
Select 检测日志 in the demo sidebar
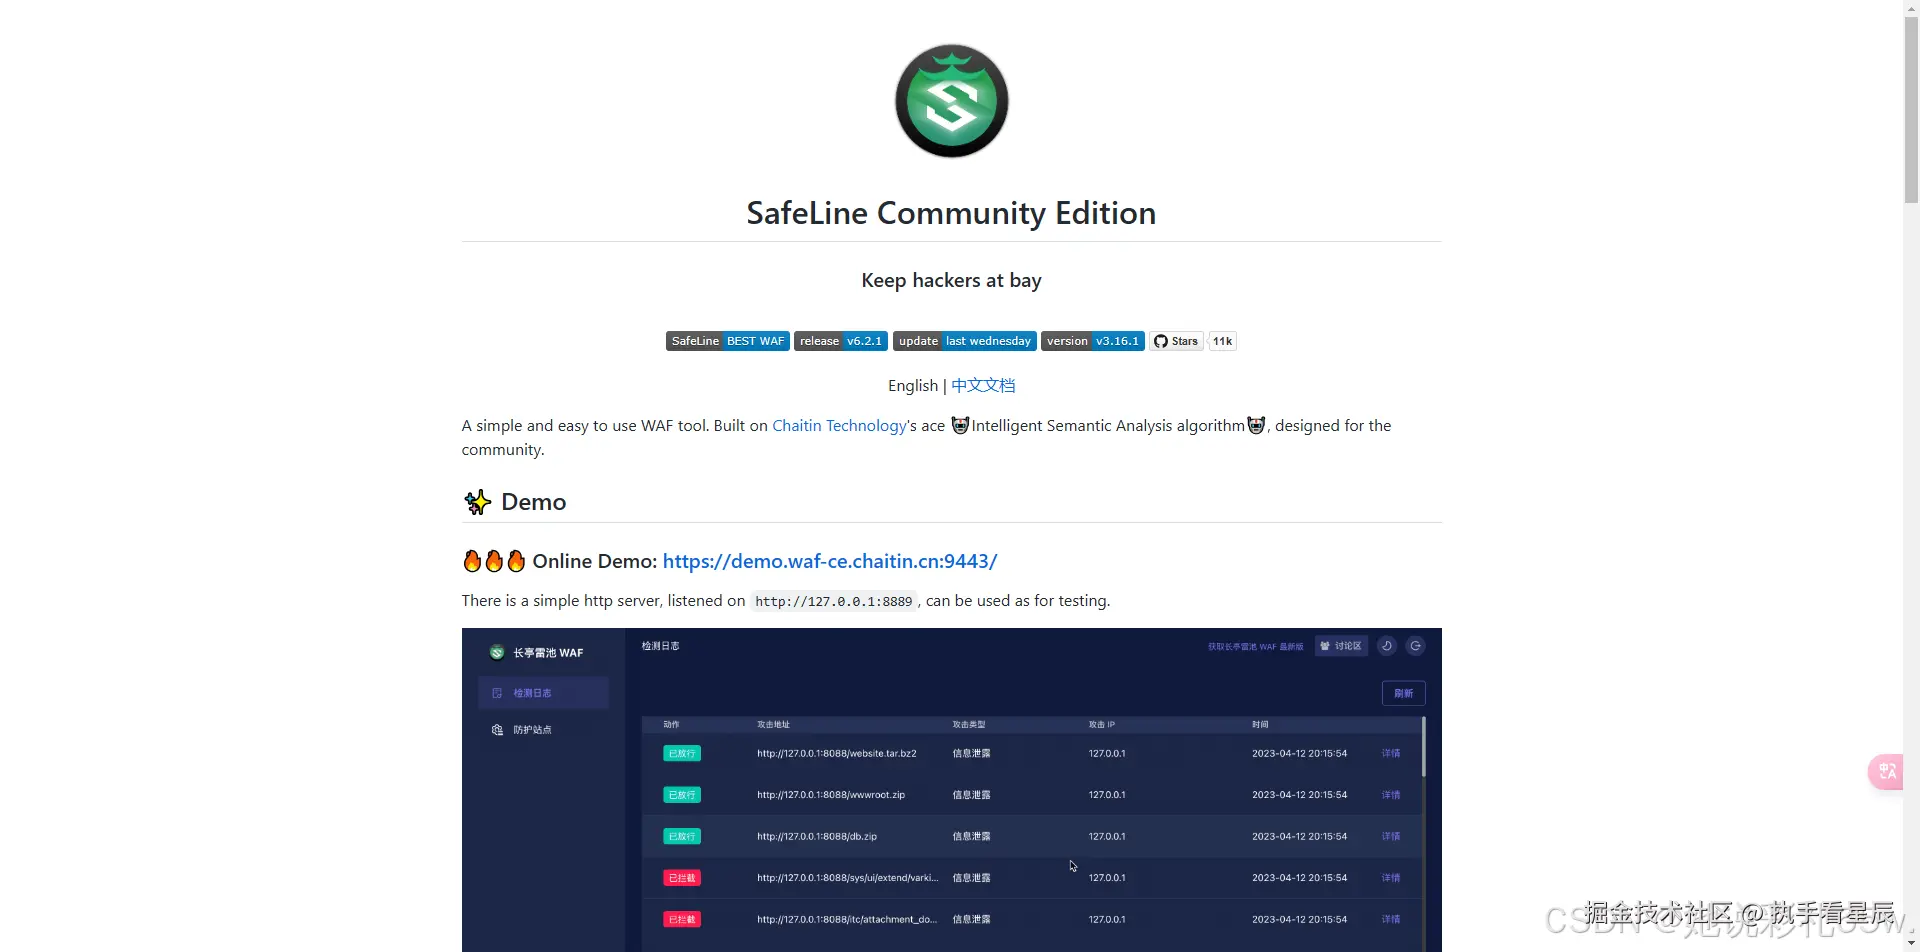543,693
